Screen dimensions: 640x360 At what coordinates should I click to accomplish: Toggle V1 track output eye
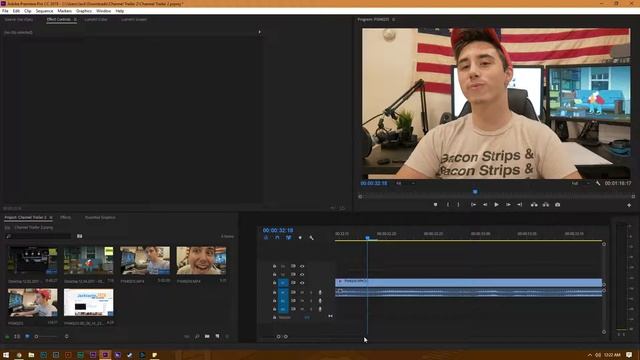click(x=302, y=282)
